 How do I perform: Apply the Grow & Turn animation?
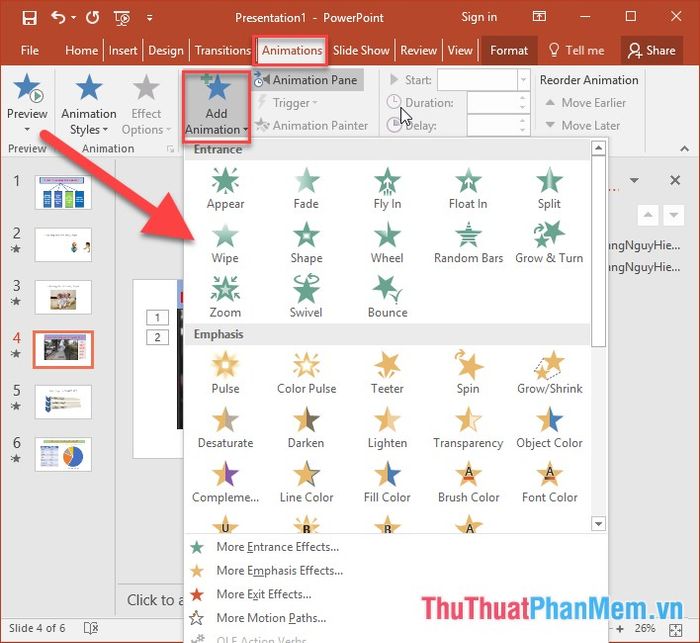point(549,242)
